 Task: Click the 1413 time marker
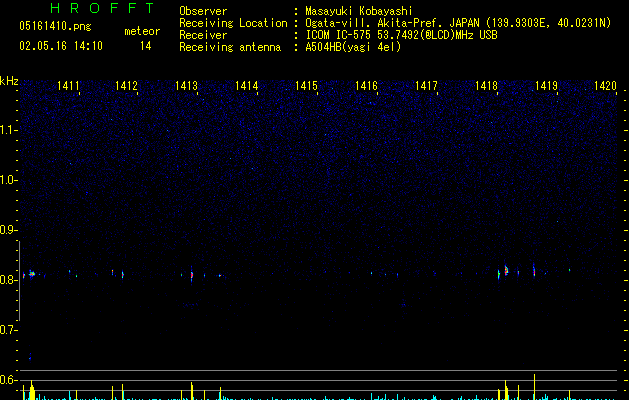point(186,86)
